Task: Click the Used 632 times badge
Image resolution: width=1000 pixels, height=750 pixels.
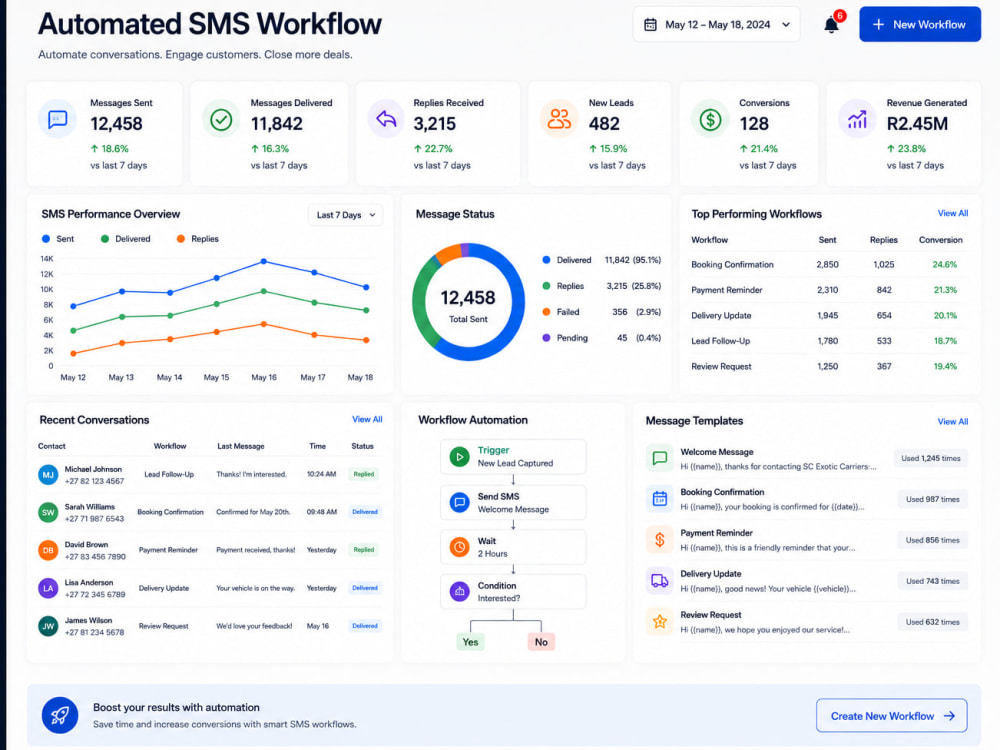Action: (x=932, y=622)
